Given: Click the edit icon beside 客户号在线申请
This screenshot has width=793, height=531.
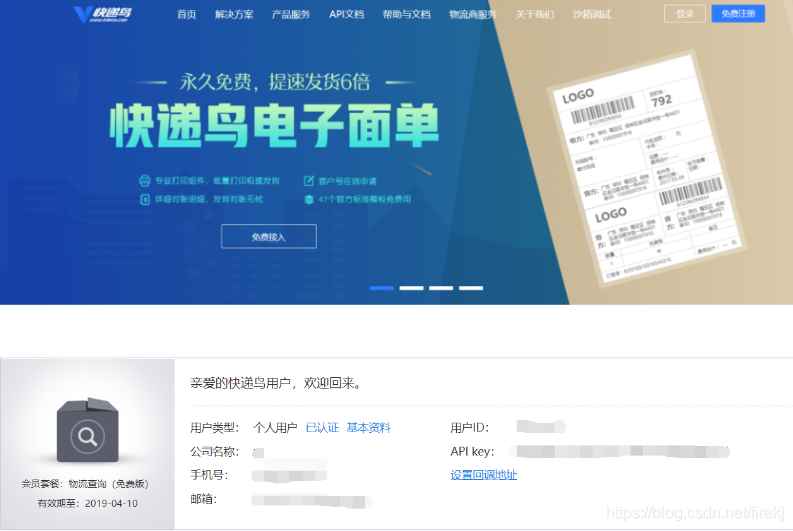Looking at the screenshot, I should tap(309, 181).
